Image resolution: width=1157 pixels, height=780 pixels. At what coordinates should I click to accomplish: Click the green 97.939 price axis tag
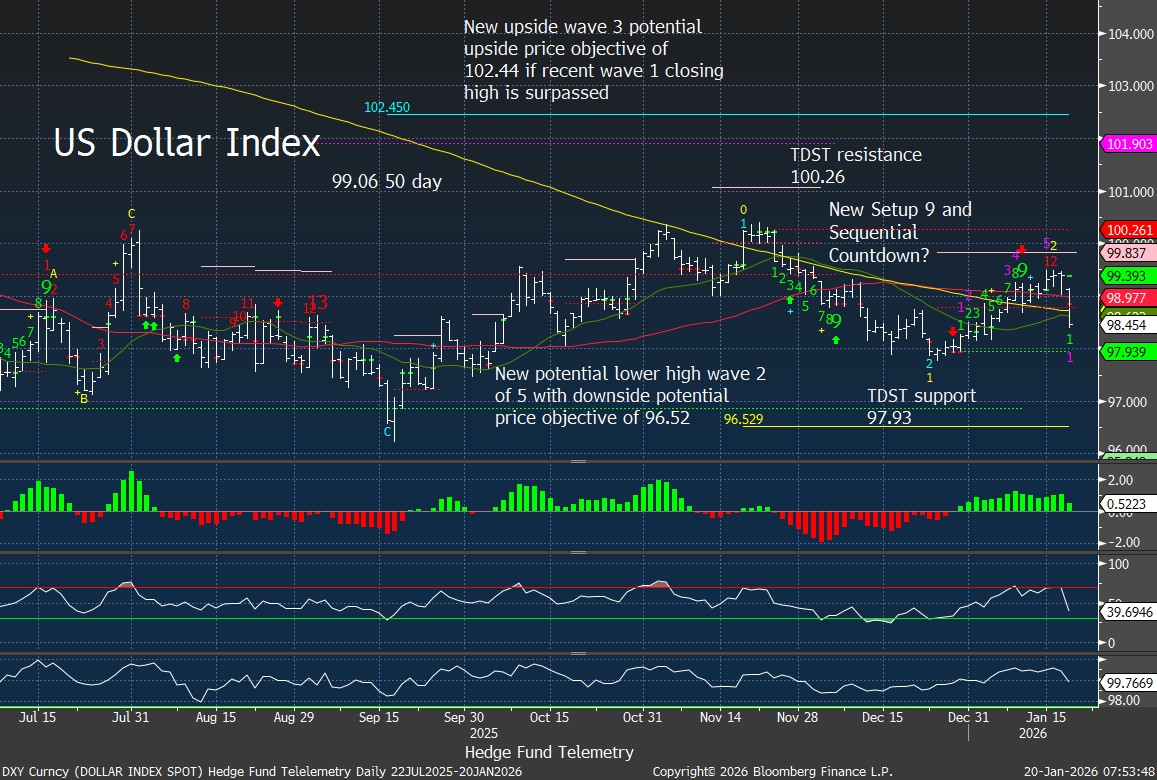pyautogui.click(x=1128, y=351)
